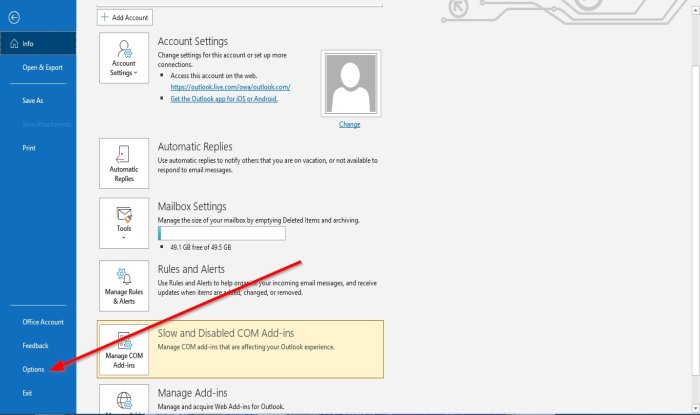The height and width of the screenshot is (415, 700).
Task: Click the Automatic Replies heading
Action: tap(195, 146)
